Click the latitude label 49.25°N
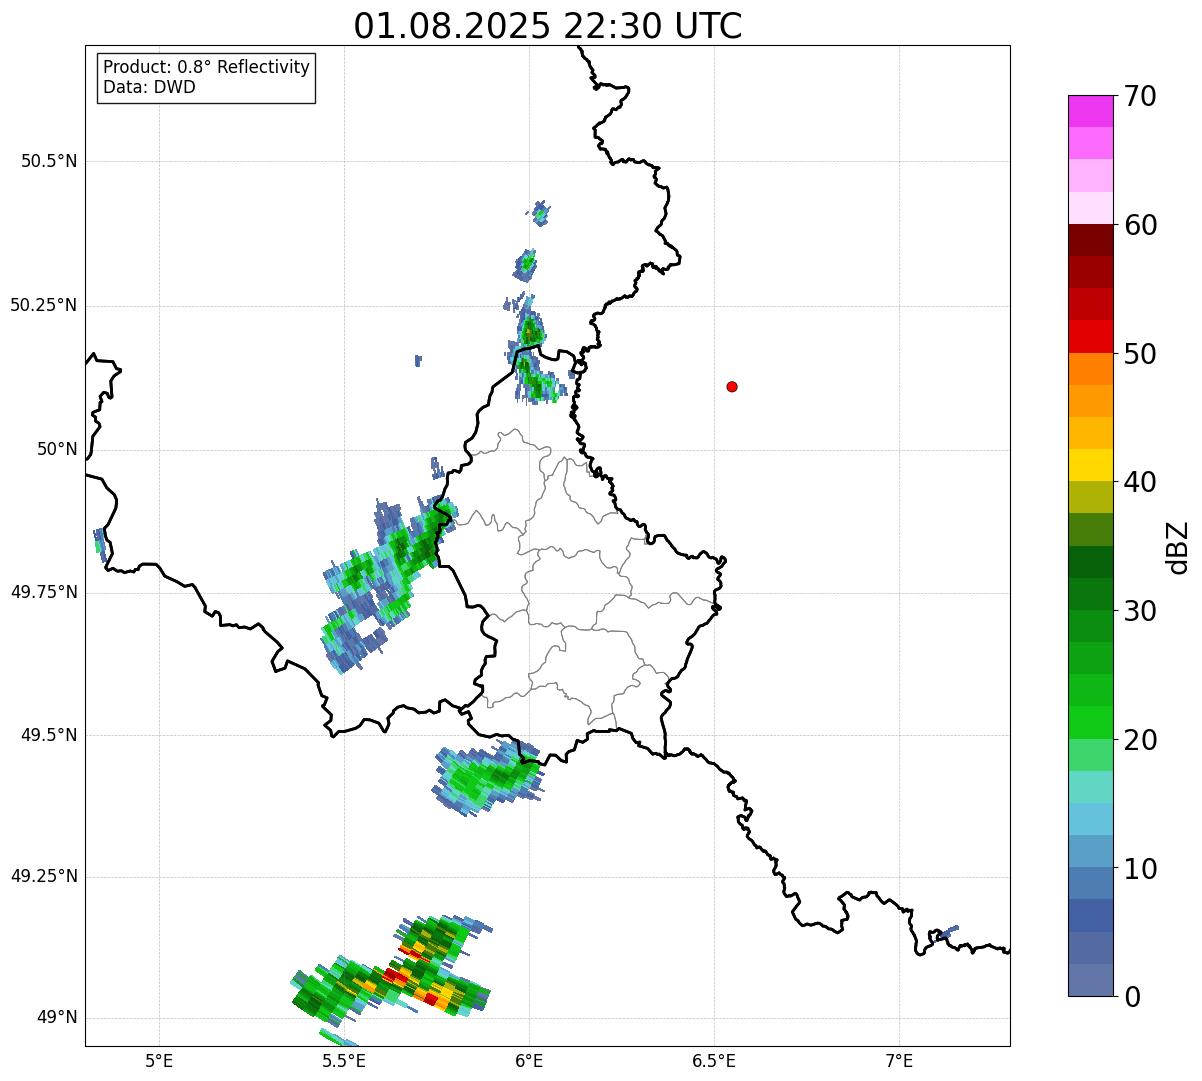 [x=44, y=876]
